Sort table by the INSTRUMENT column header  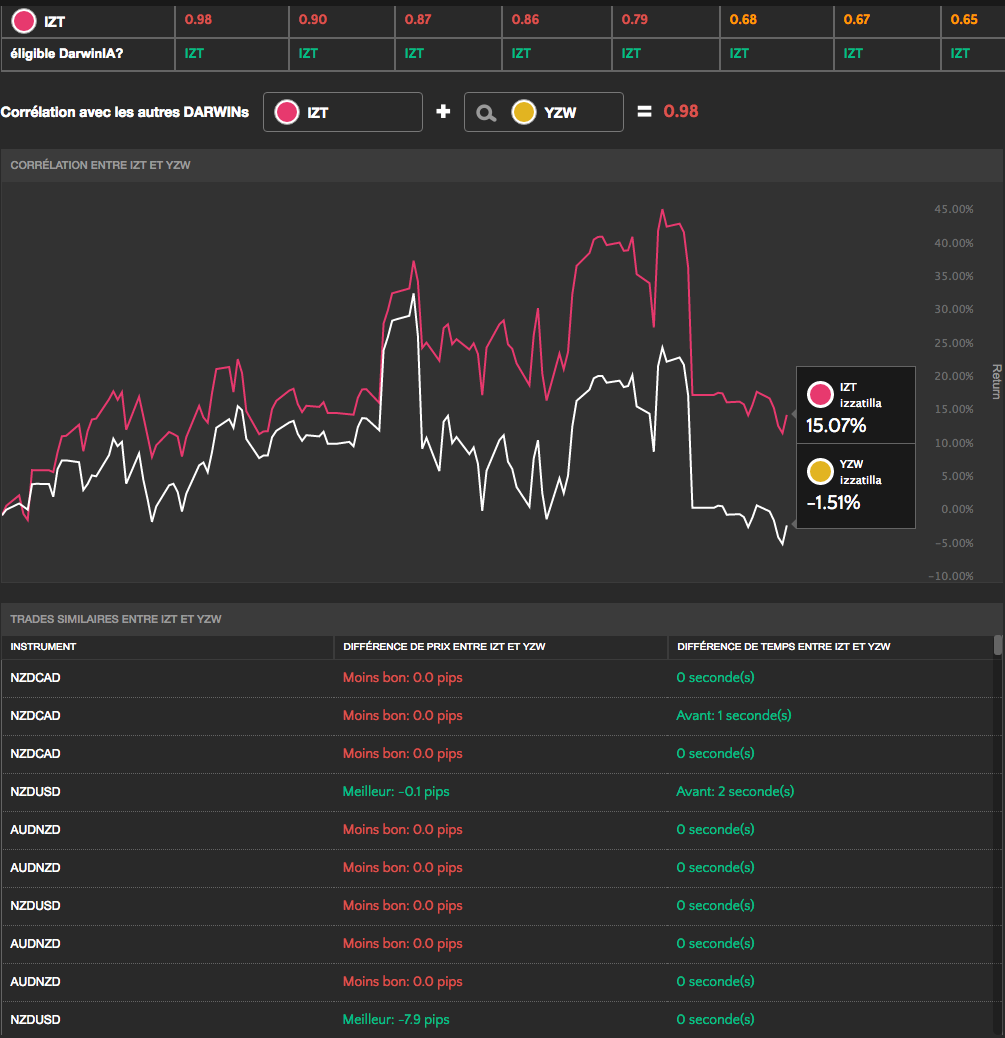[x=43, y=647]
